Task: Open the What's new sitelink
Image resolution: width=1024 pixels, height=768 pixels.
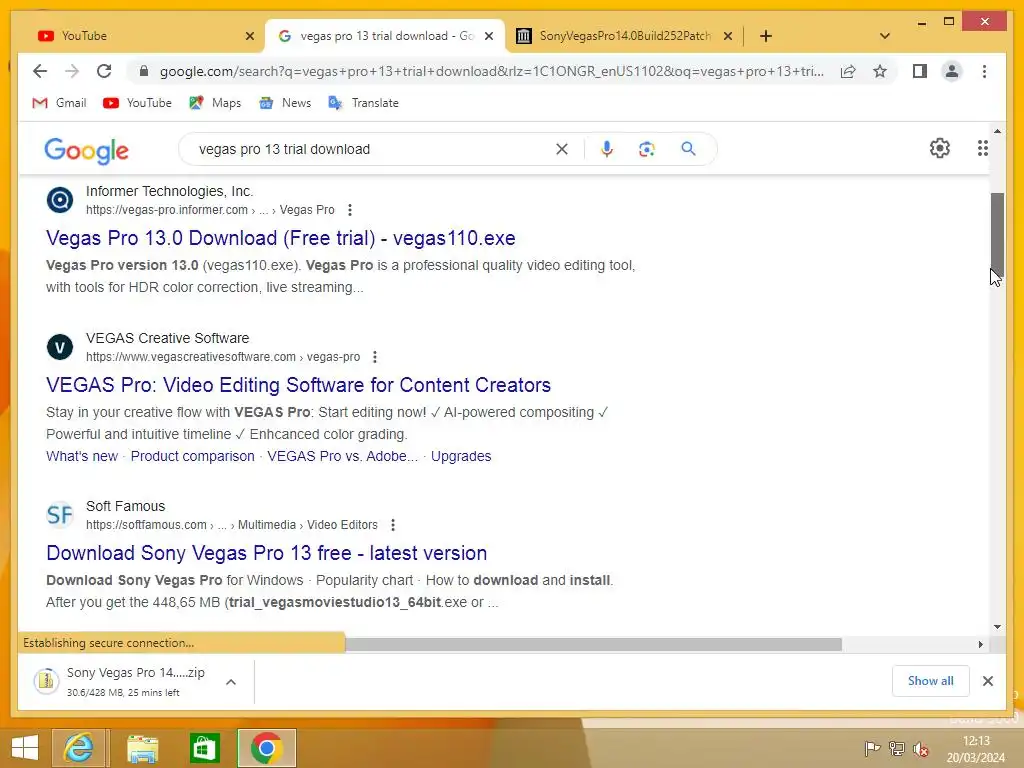Action: [x=82, y=456]
